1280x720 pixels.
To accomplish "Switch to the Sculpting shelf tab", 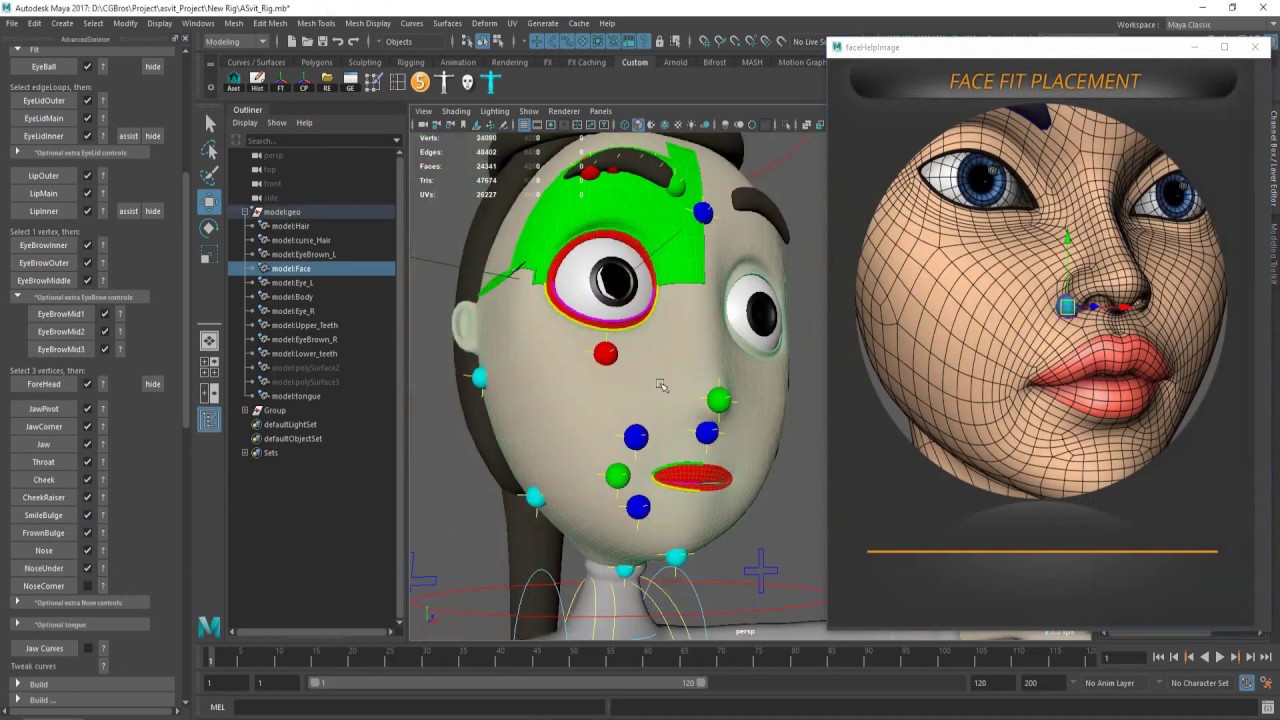I will (364, 62).
